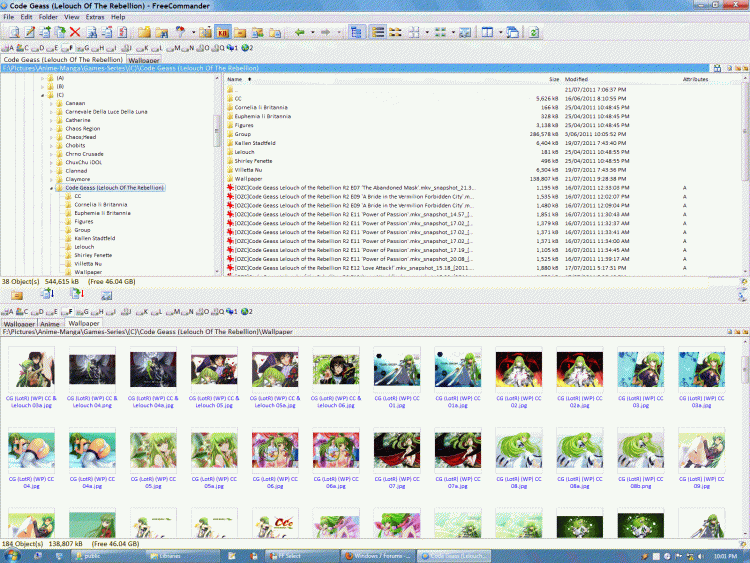Click the cascading windows toolbar icon
This screenshot has height=563, width=750.
point(512,32)
